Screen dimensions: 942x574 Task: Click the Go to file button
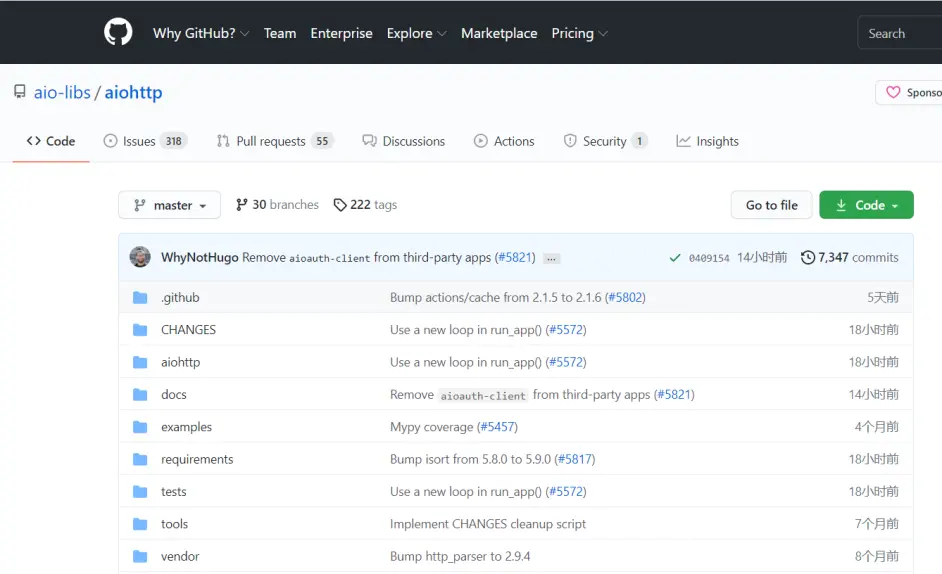(x=771, y=205)
